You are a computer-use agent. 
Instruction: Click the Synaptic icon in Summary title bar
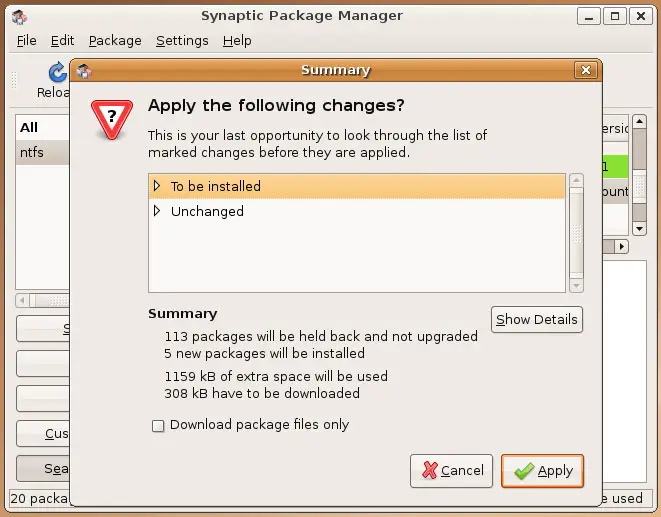[84, 70]
